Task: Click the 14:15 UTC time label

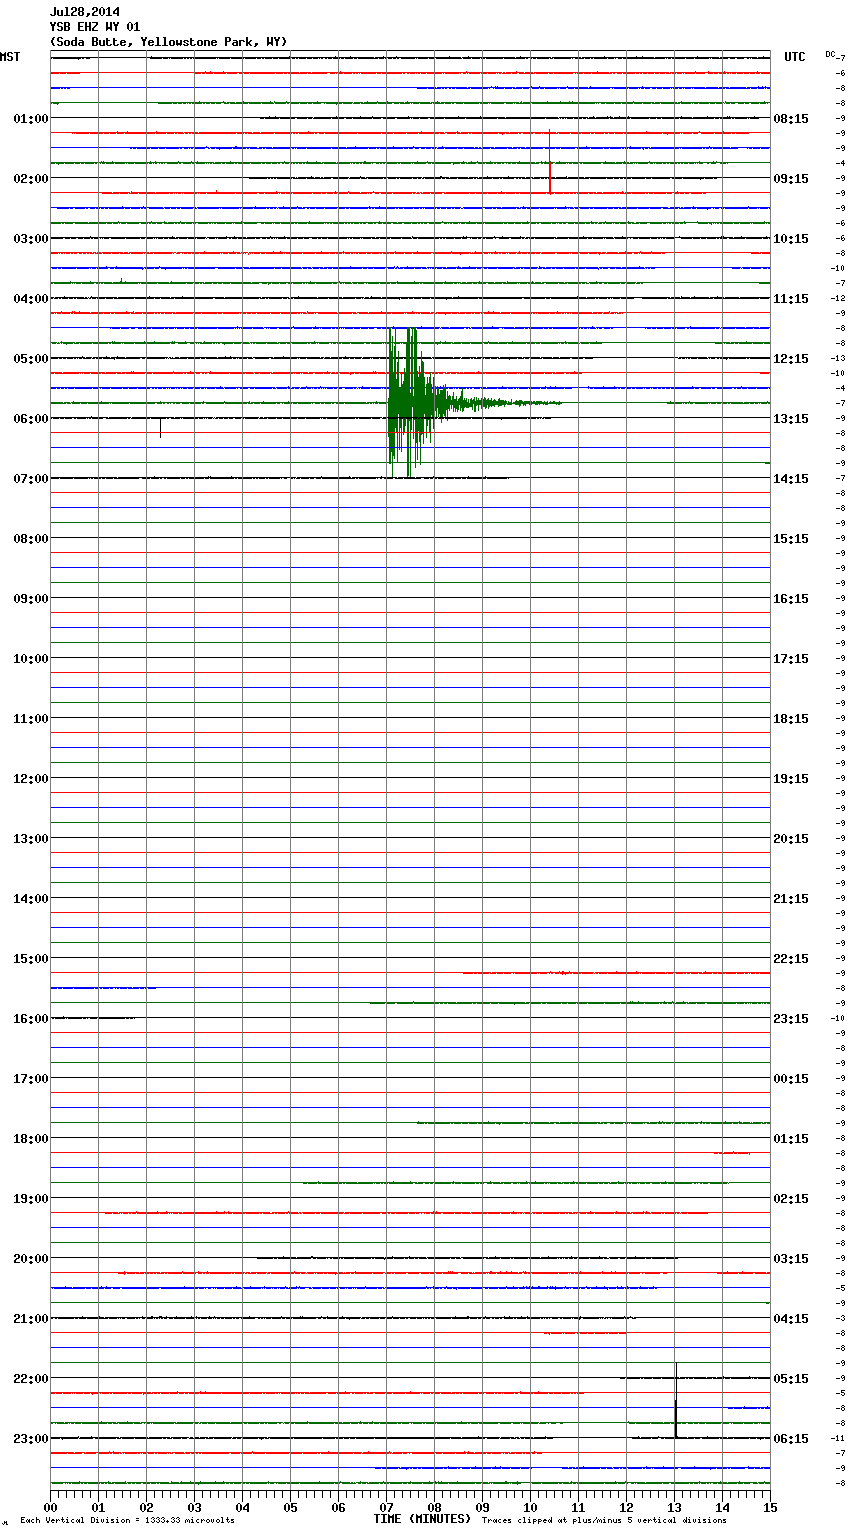Action: click(791, 479)
